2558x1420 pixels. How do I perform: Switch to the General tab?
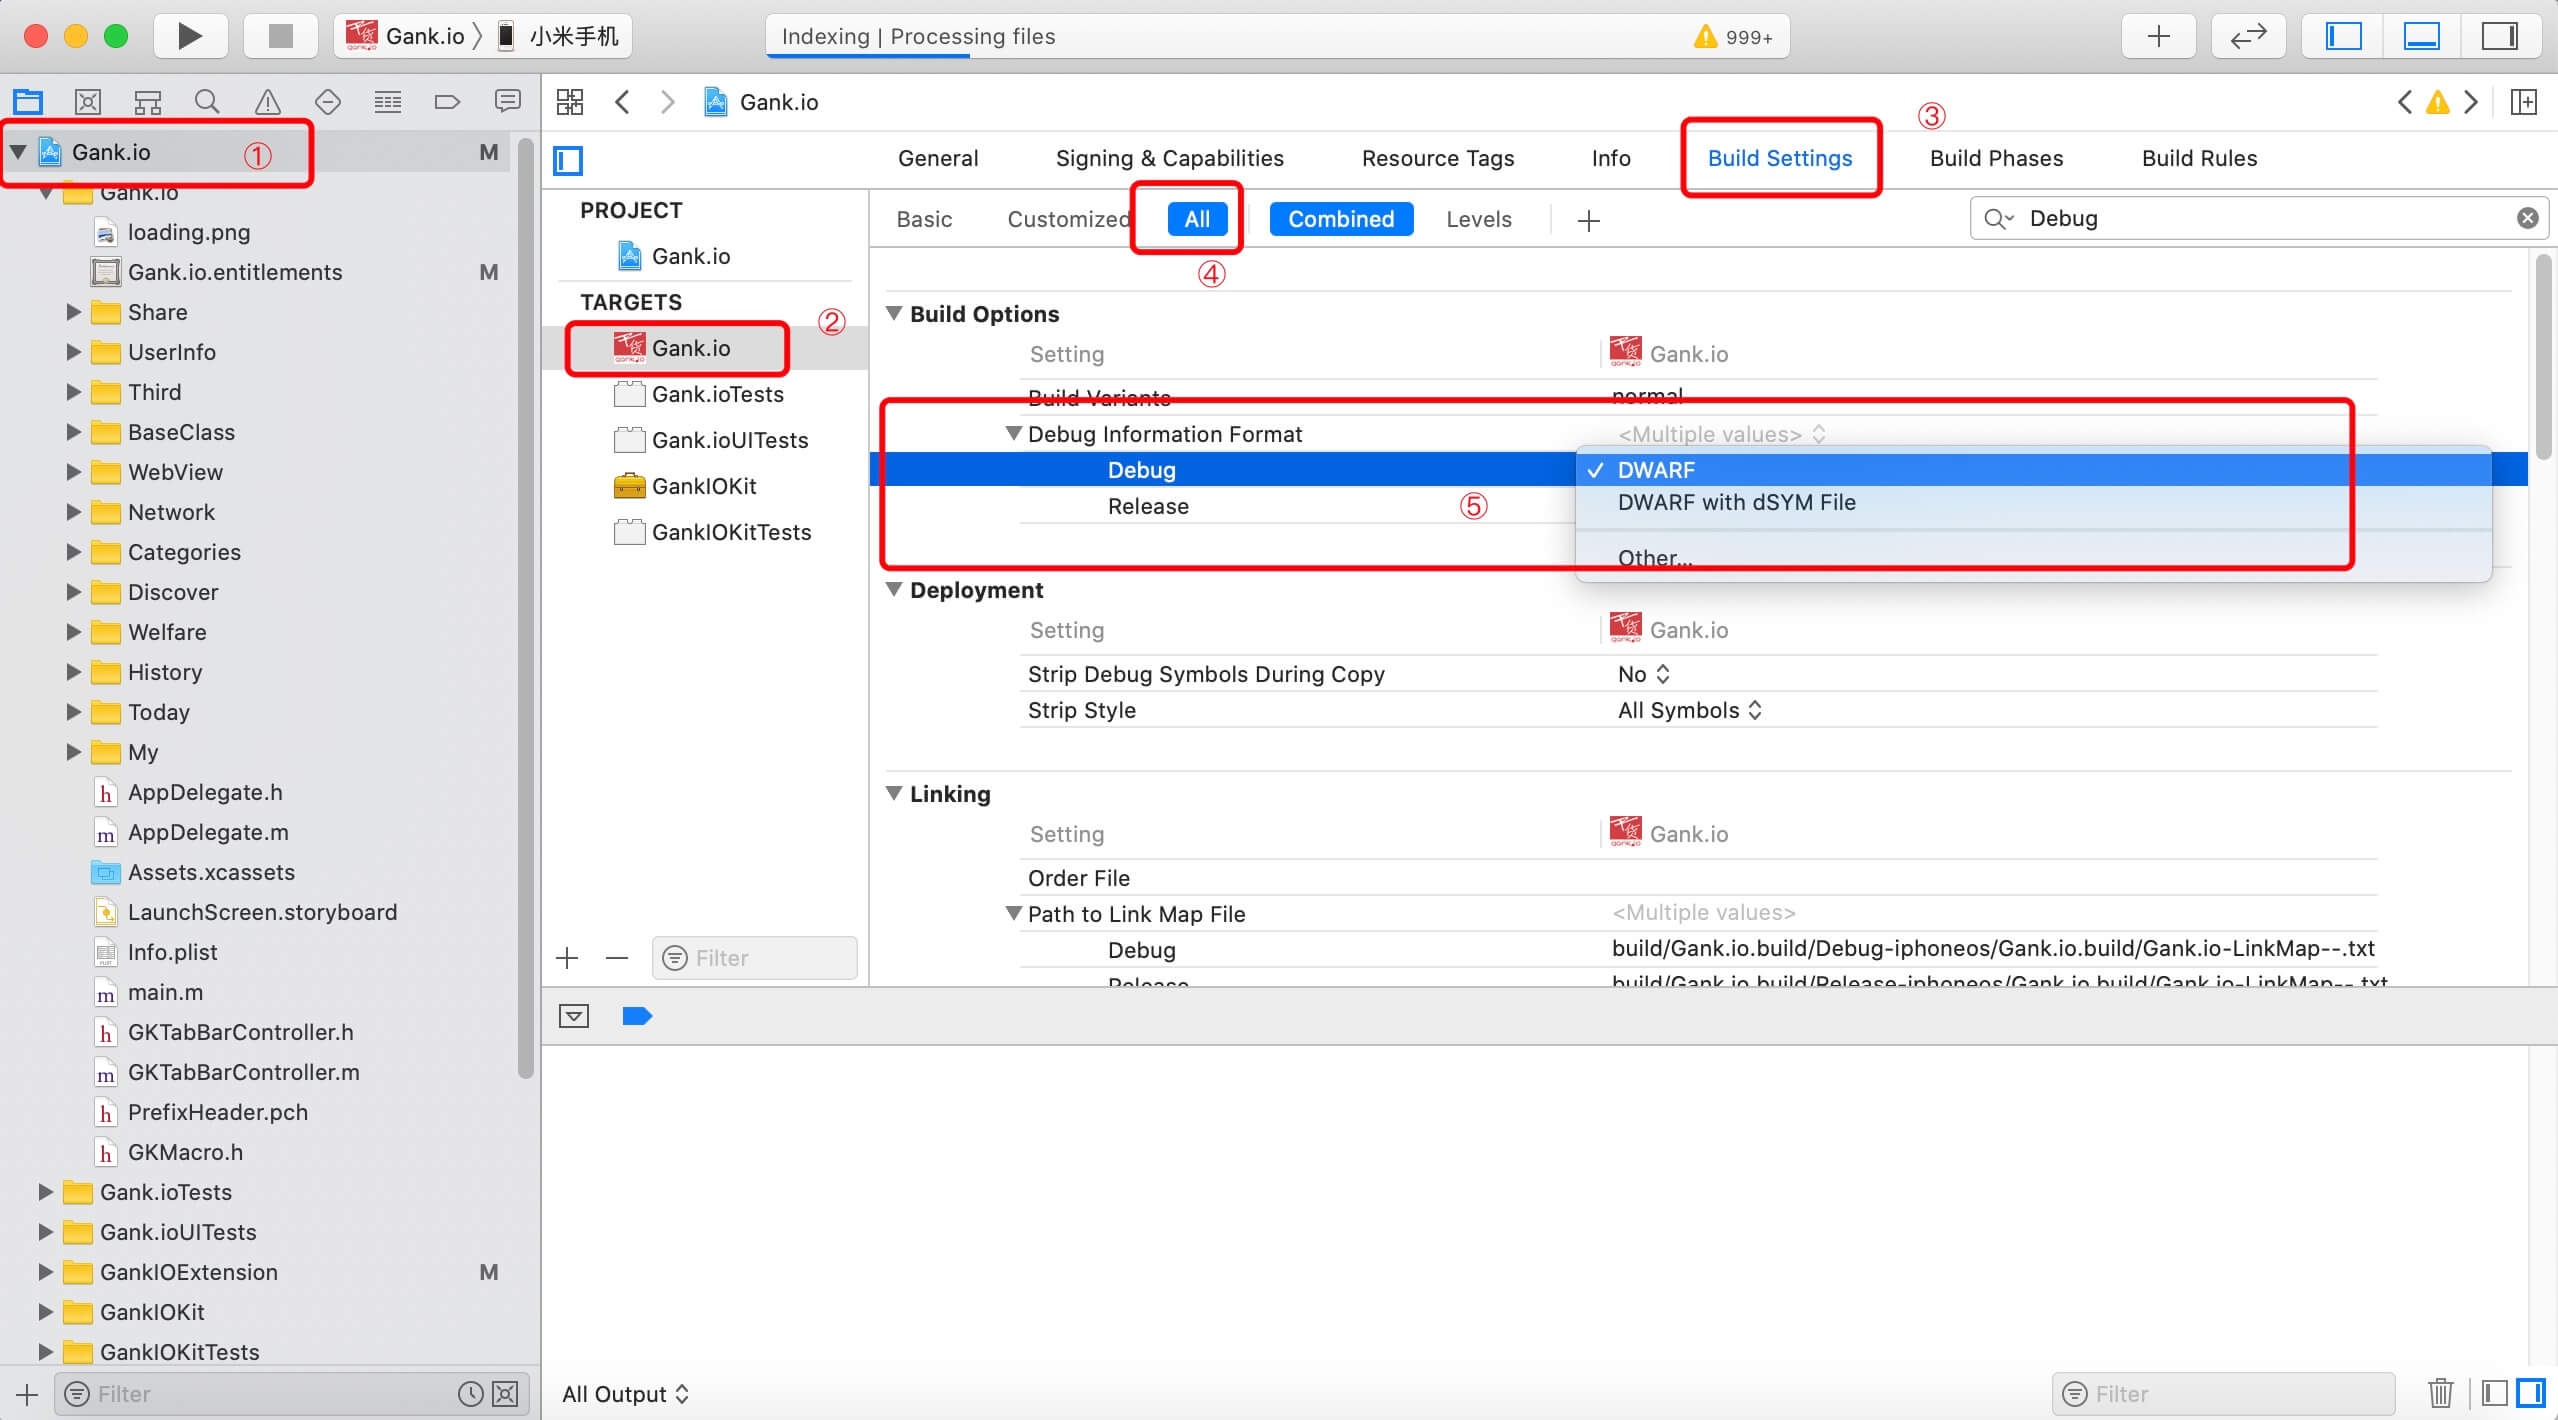tap(937, 158)
